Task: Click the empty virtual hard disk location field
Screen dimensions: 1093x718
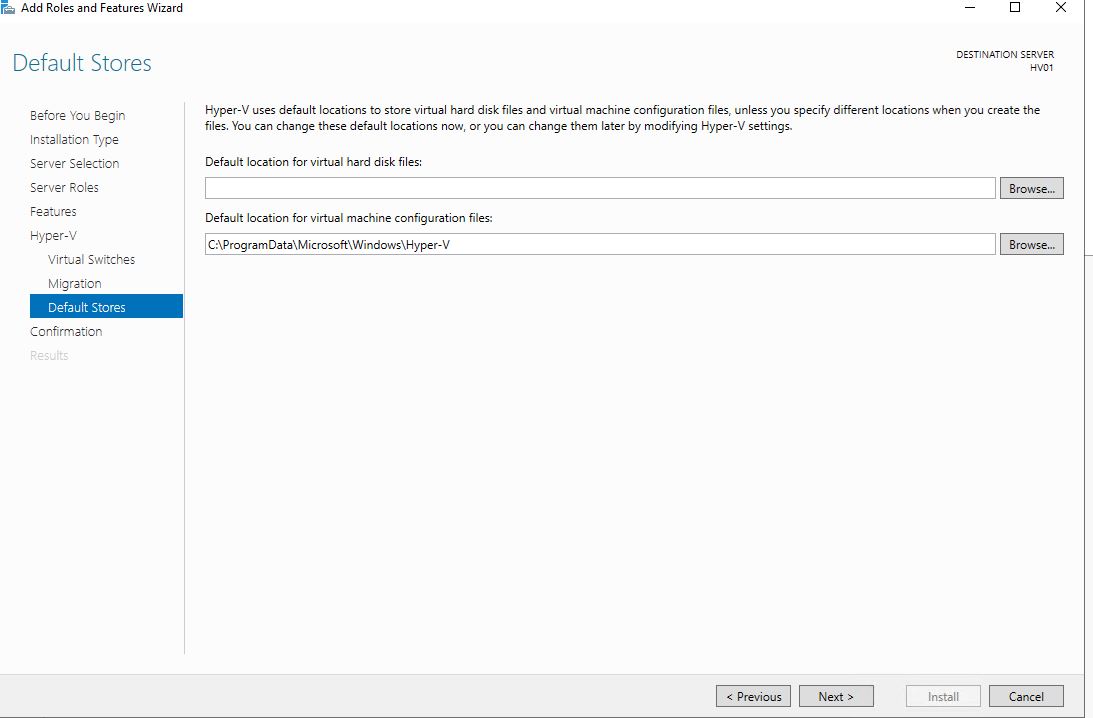Action: pos(600,188)
